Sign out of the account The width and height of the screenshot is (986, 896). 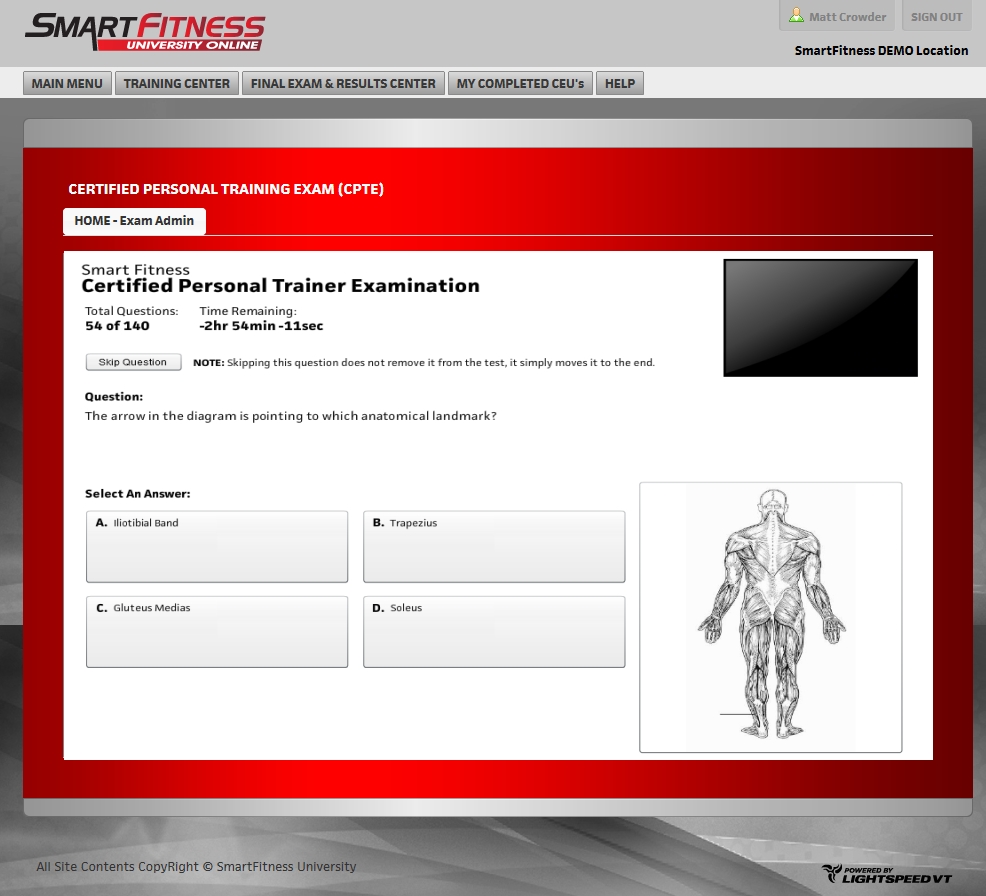[936, 17]
